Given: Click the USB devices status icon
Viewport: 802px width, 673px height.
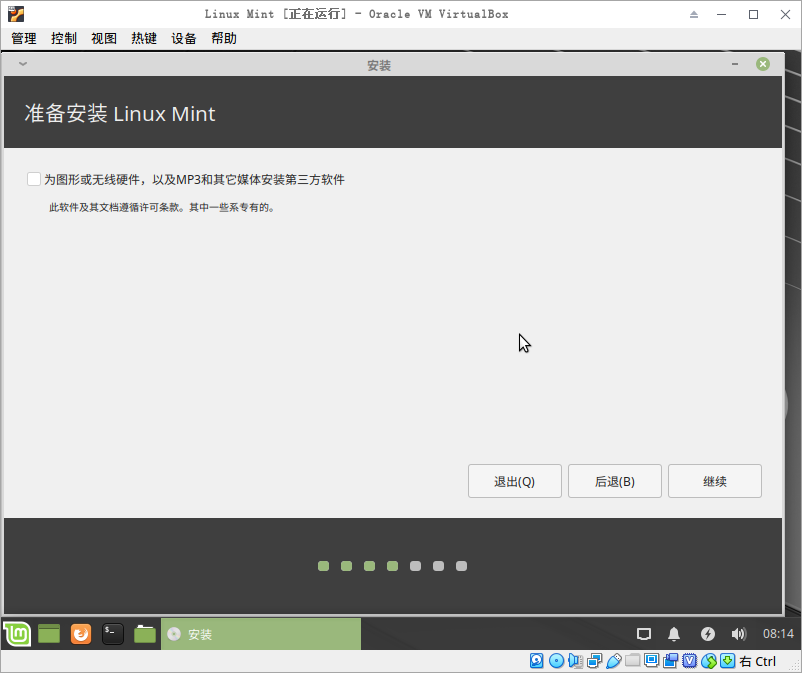Looking at the screenshot, I should point(612,661).
